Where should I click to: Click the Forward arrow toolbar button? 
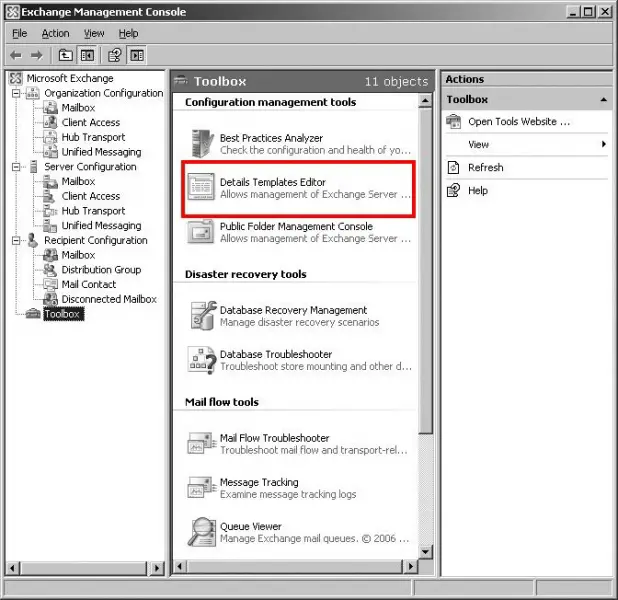[37, 55]
